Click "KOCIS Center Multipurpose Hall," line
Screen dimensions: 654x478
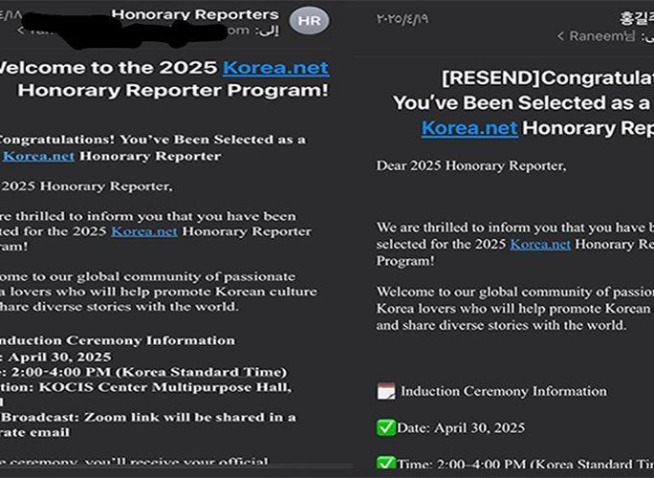click(x=166, y=387)
